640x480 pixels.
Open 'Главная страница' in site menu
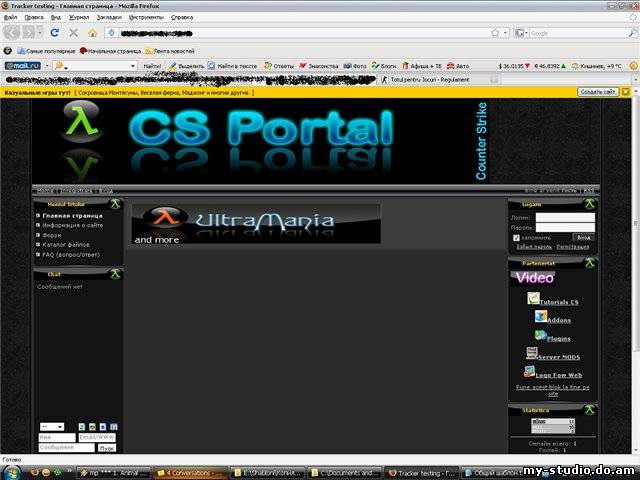(73, 216)
